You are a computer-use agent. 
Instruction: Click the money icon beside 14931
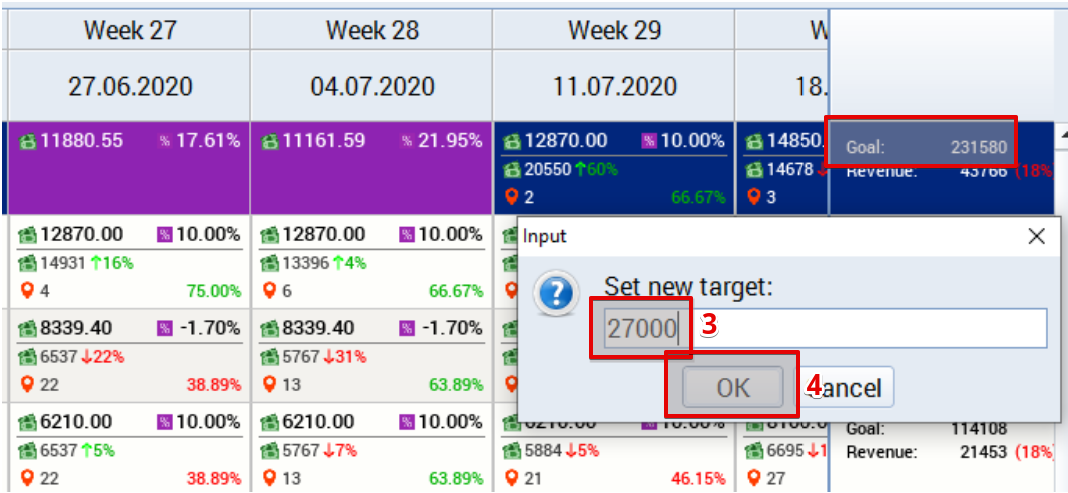coord(27,263)
